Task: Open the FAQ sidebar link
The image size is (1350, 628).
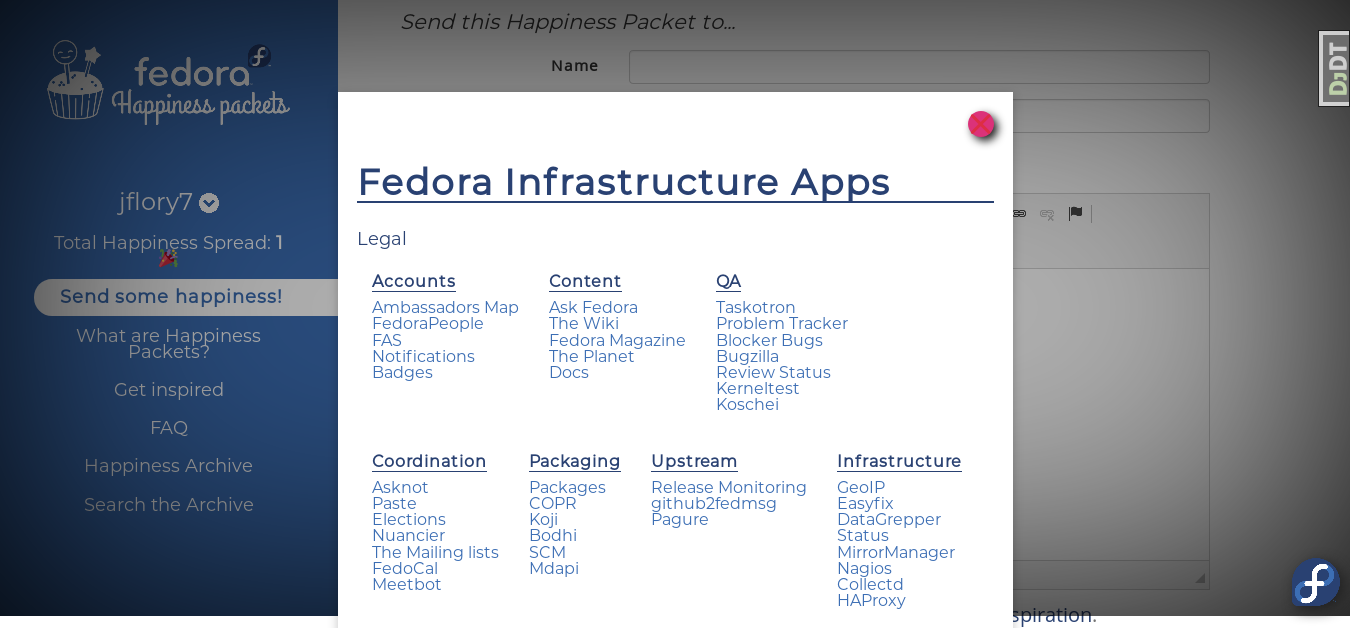Action: (x=169, y=428)
